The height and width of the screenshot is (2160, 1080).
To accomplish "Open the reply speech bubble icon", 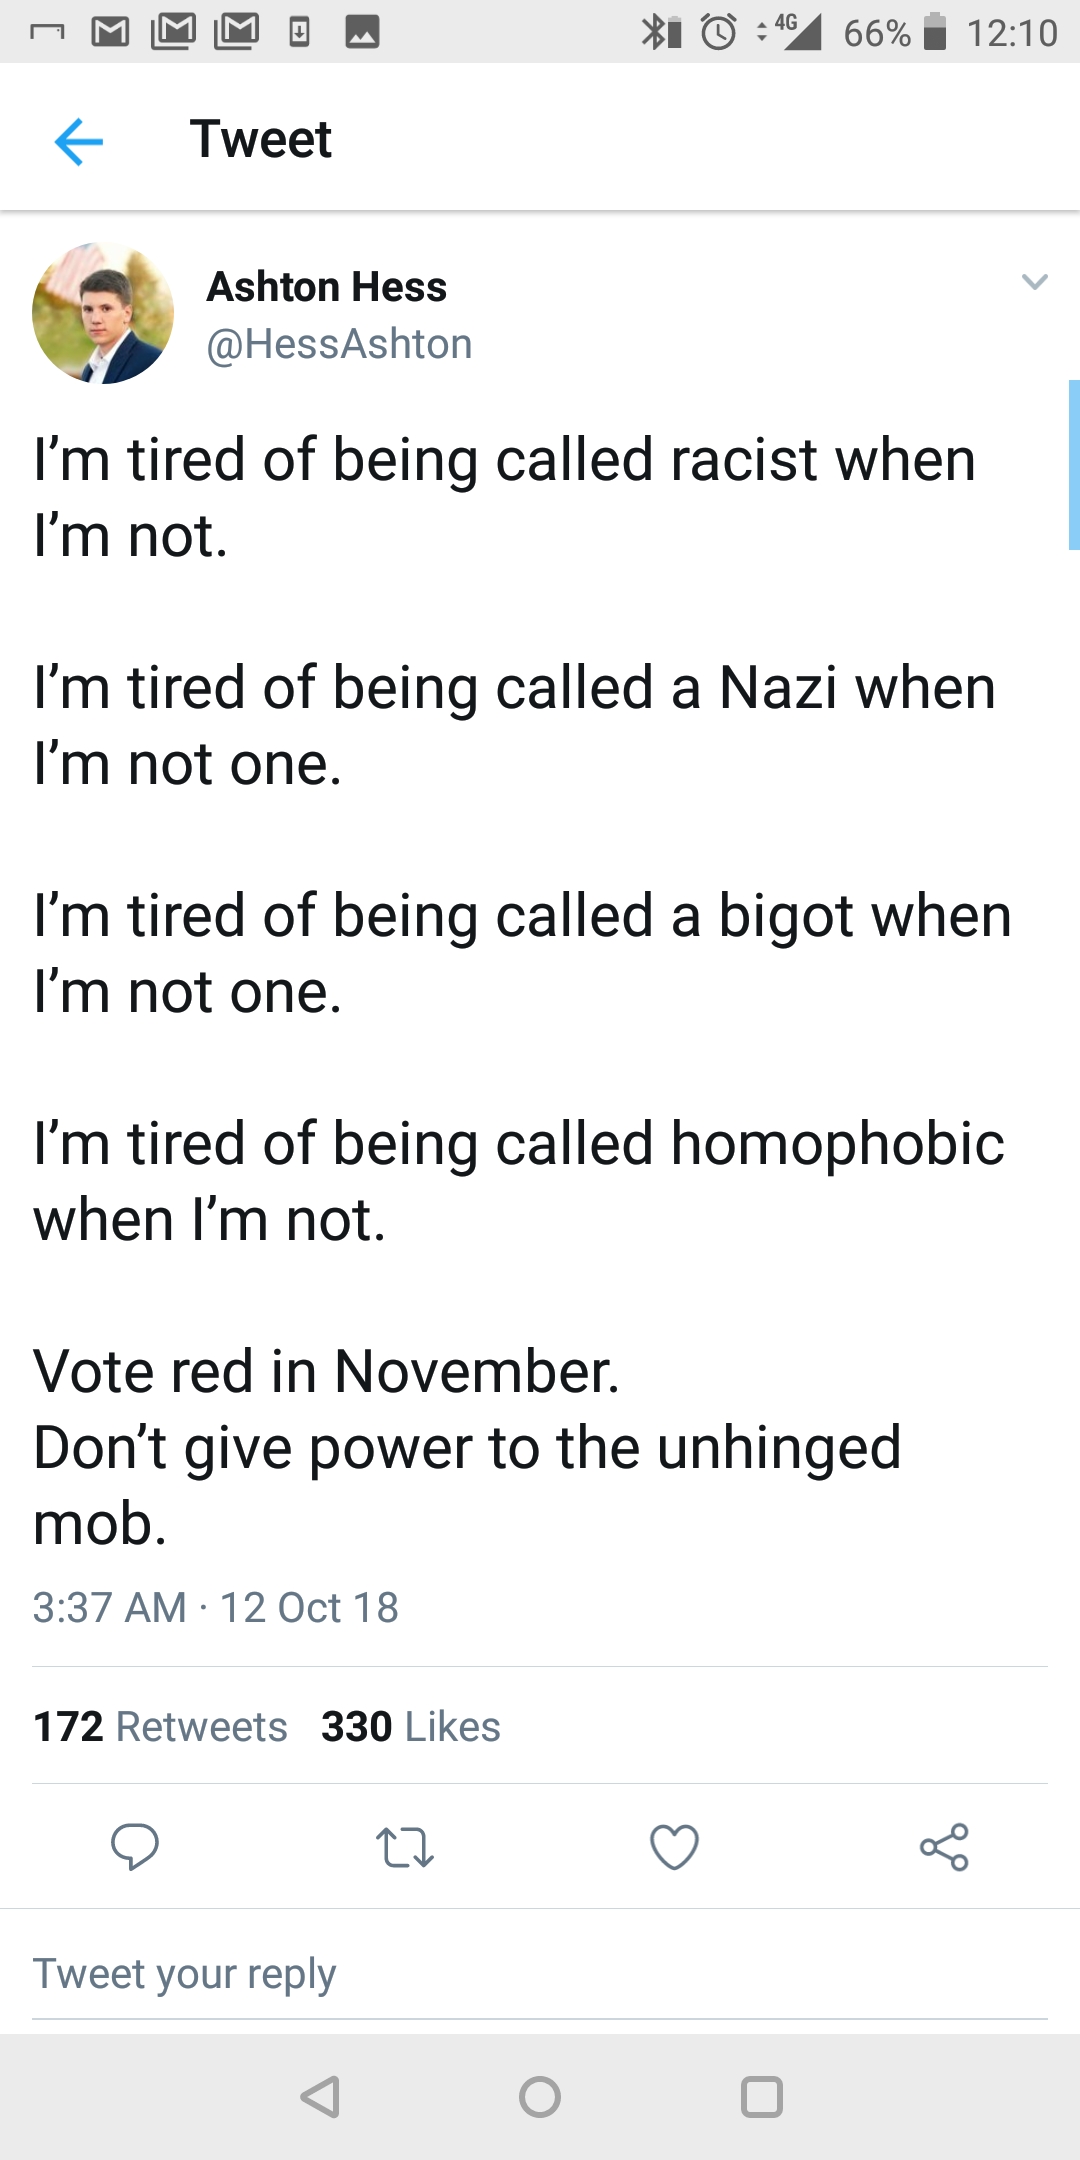I will [135, 1846].
